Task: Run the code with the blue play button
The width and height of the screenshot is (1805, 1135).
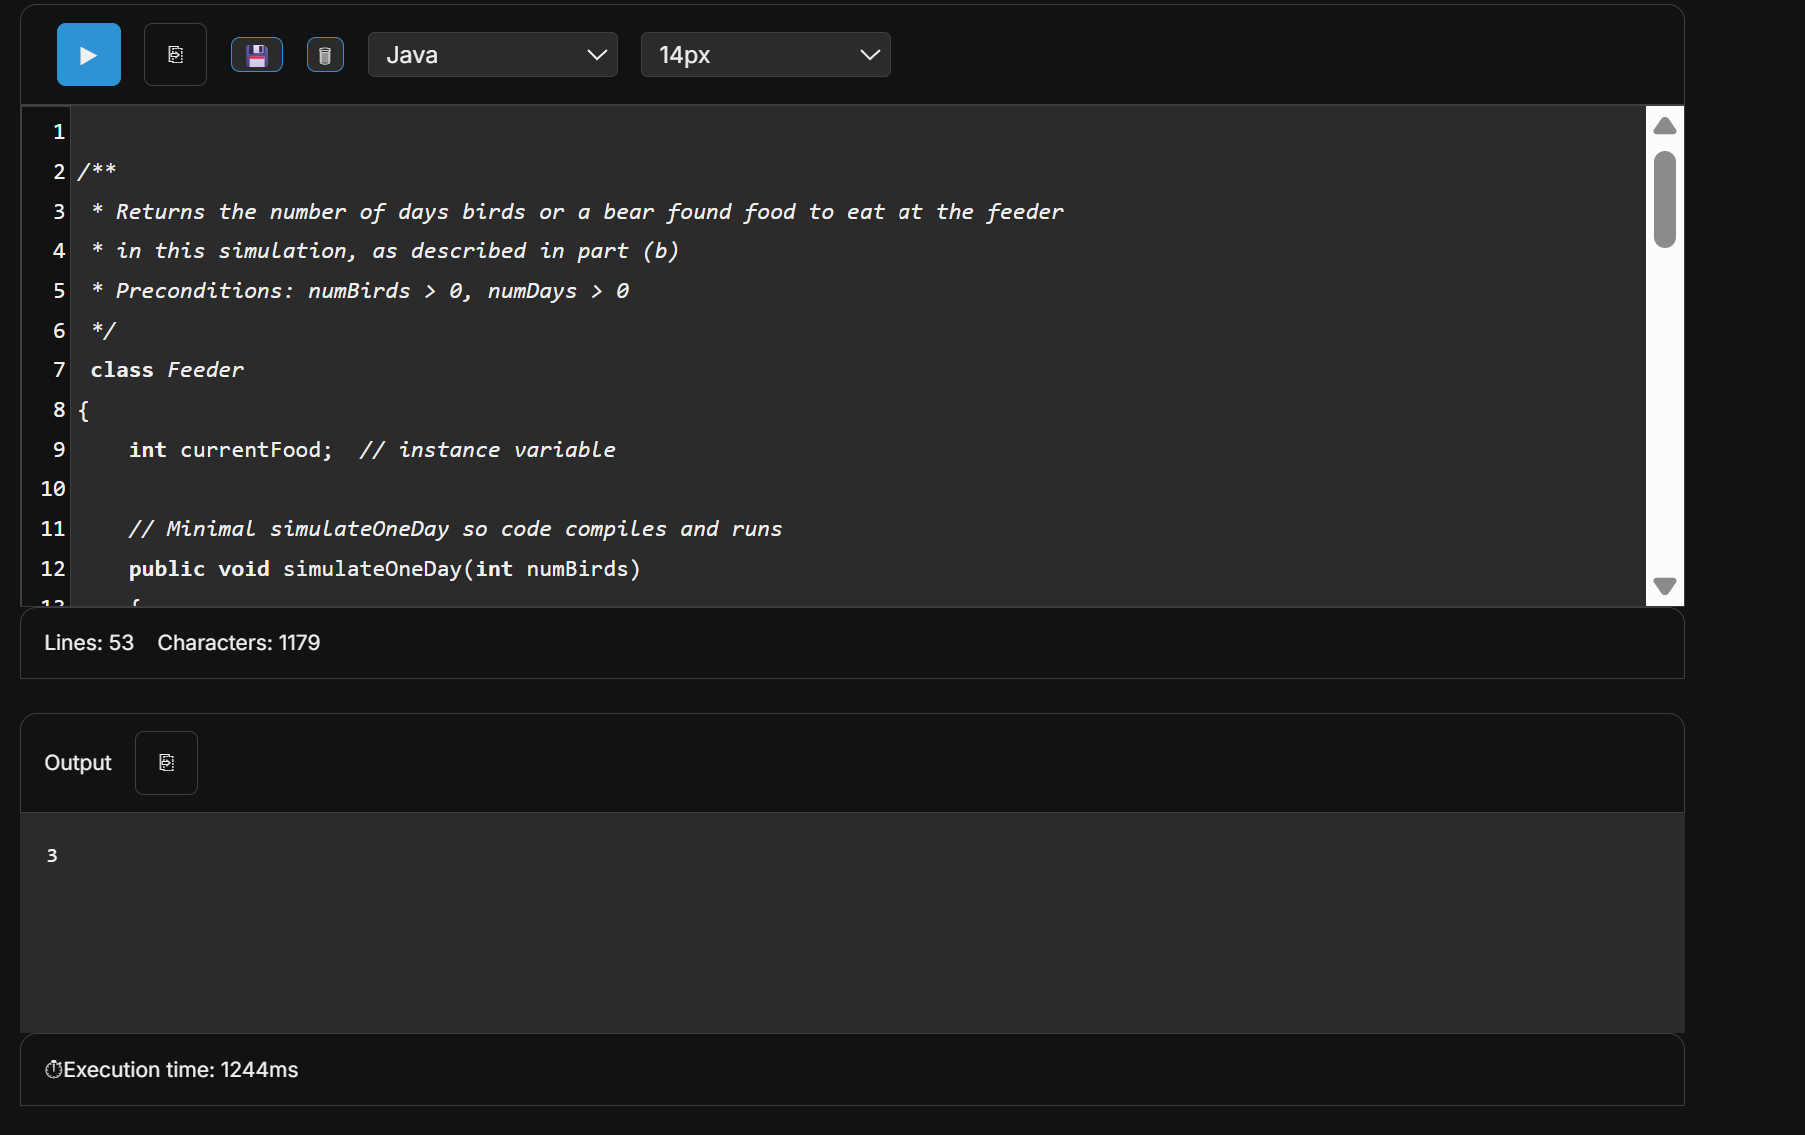Action: pyautogui.click(x=88, y=55)
